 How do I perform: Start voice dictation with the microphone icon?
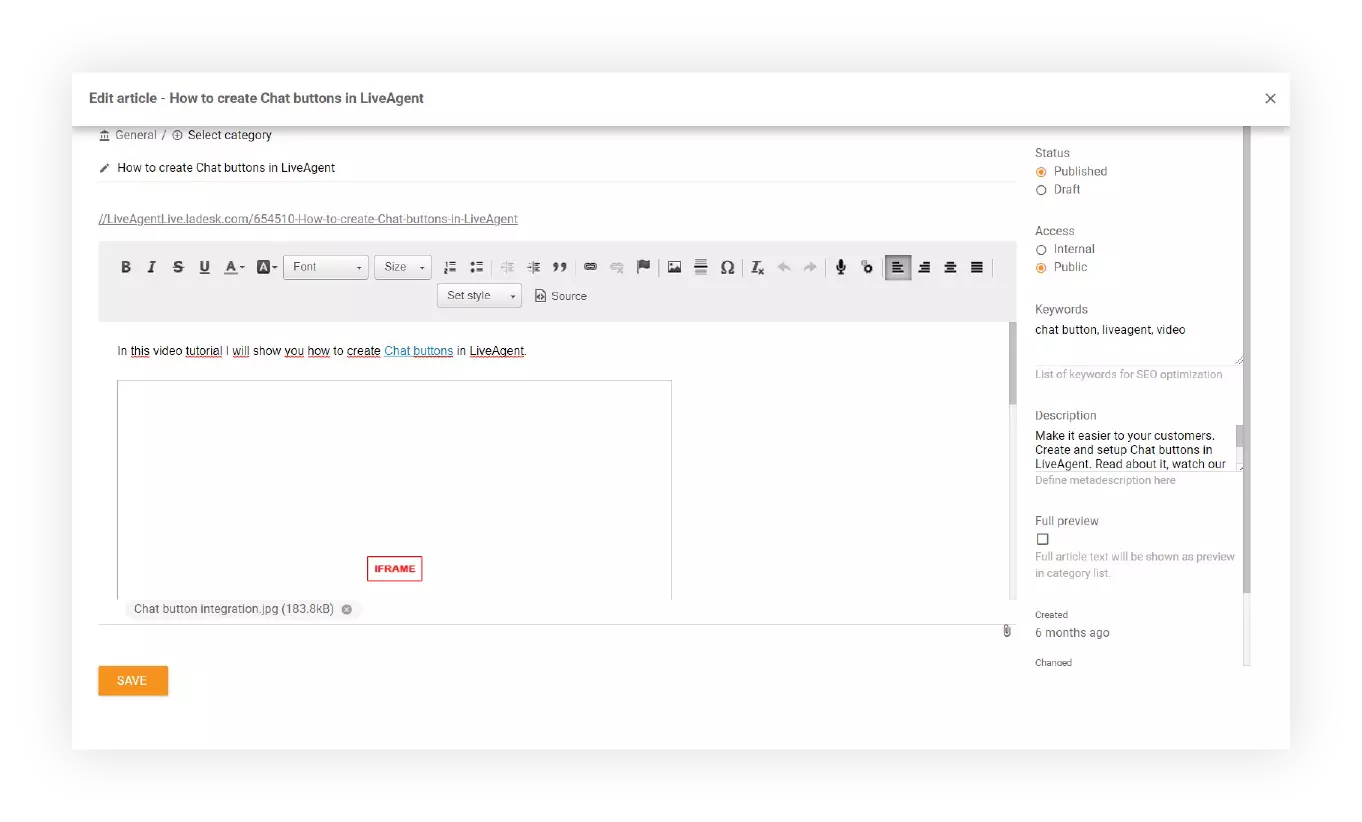click(840, 267)
